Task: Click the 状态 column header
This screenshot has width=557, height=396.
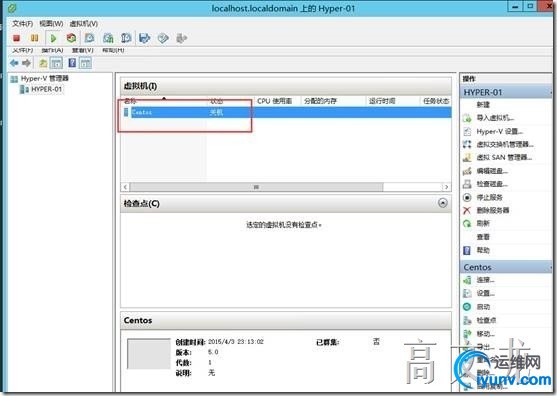Action: point(230,101)
